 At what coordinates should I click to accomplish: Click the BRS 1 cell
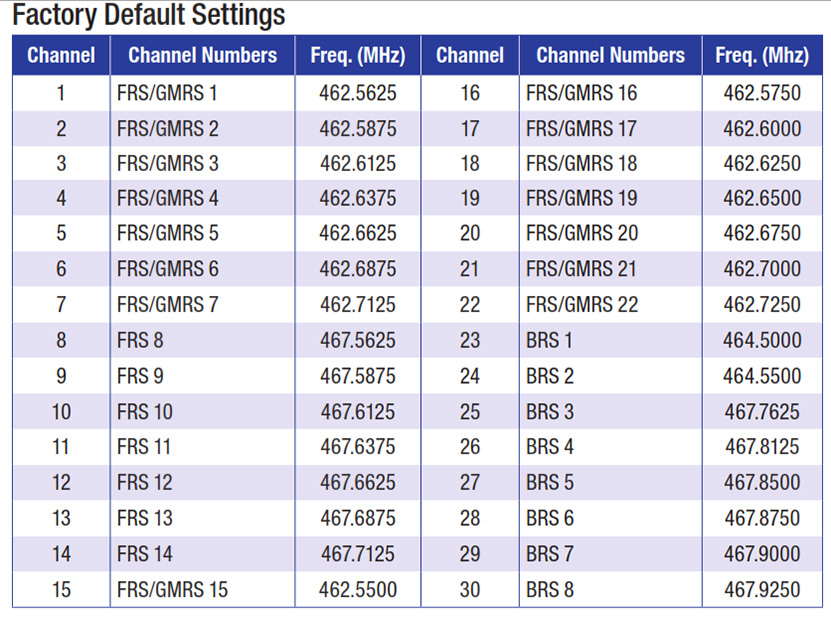pos(550,340)
